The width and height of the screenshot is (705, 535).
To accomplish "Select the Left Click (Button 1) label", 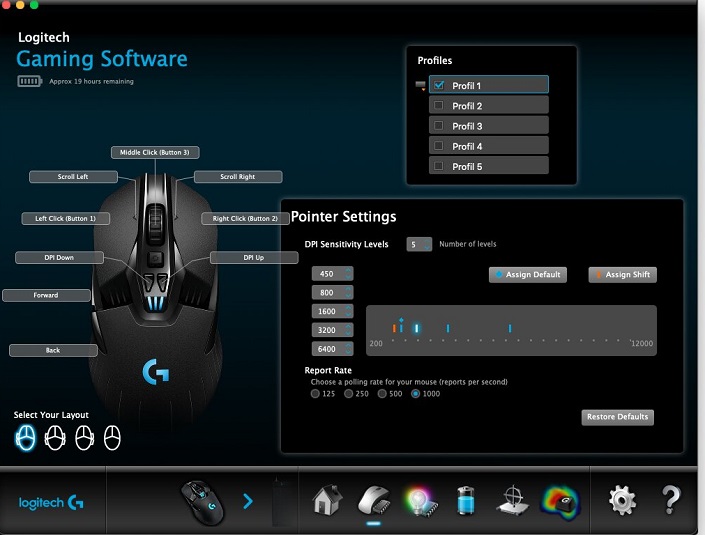I will point(66,218).
